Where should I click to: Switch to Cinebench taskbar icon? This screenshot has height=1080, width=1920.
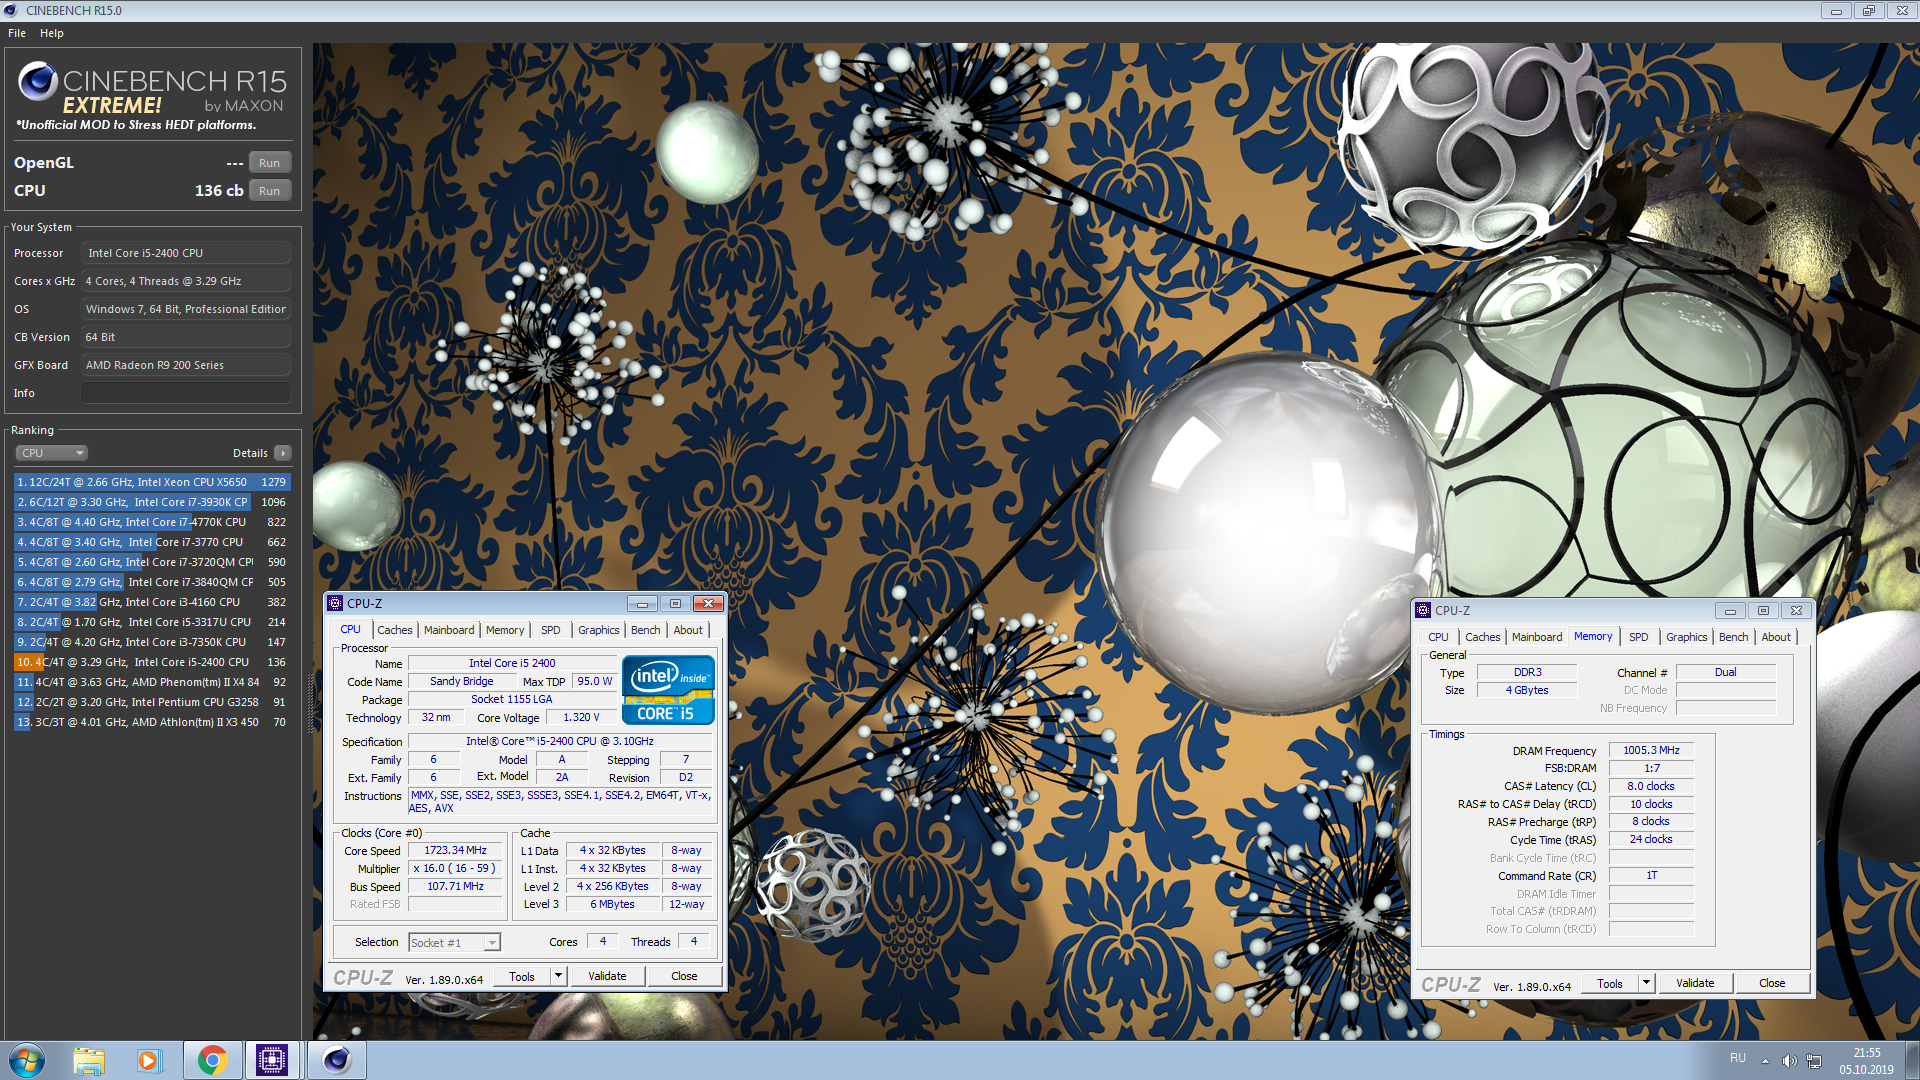tap(337, 1060)
